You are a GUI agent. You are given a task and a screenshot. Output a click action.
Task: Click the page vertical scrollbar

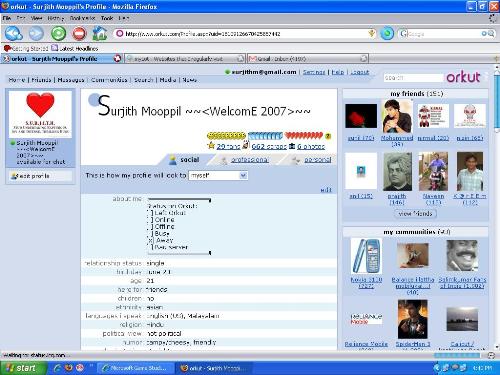point(496,207)
